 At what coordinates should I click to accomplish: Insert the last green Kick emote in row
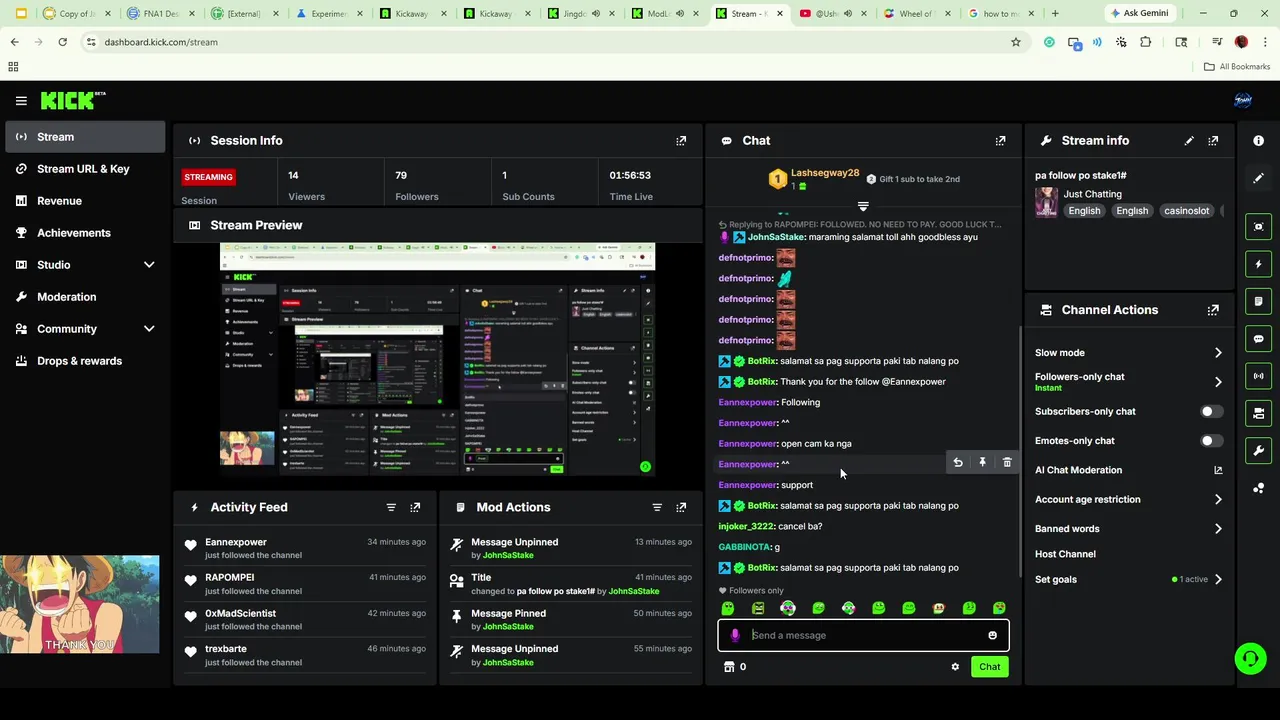[999, 608]
